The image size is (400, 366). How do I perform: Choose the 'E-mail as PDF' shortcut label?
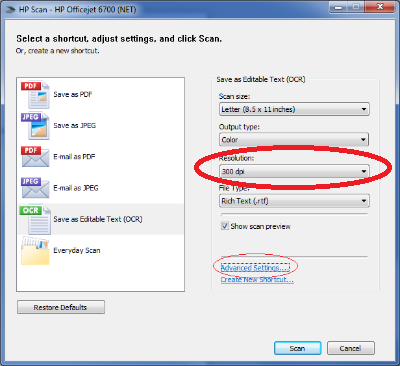pyautogui.click(x=74, y=157)
